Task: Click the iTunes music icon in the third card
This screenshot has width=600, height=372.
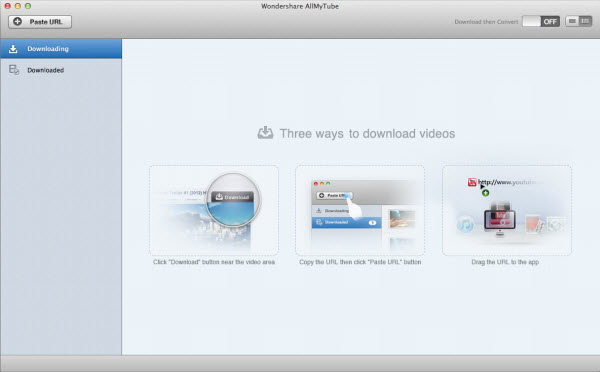Action: [x=465, y=224]
